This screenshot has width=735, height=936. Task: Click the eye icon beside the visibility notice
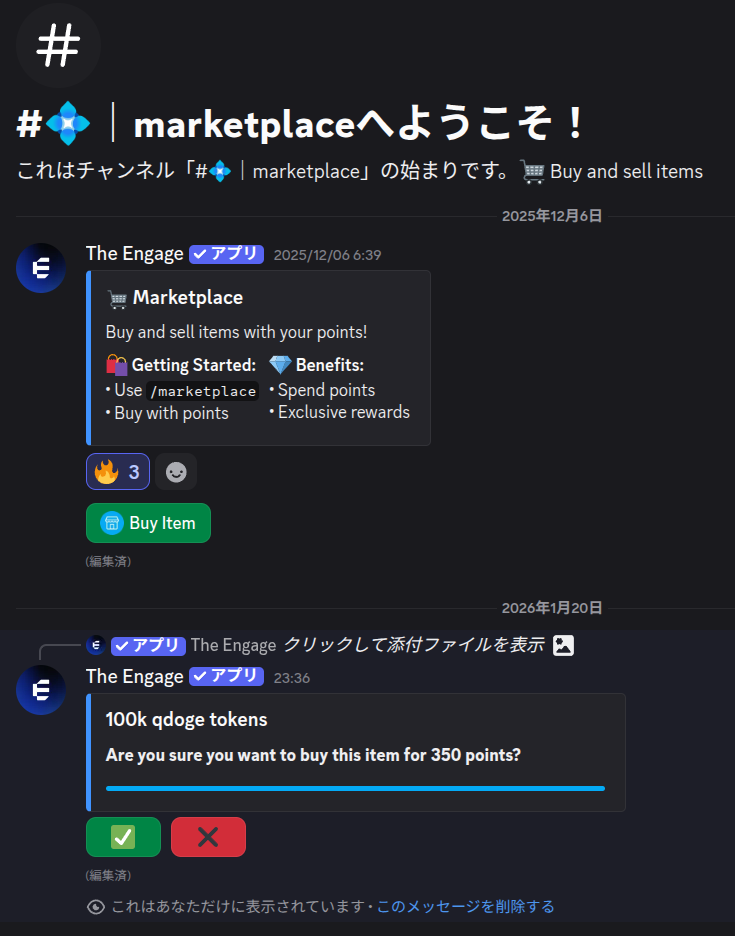tap(96, 907)
